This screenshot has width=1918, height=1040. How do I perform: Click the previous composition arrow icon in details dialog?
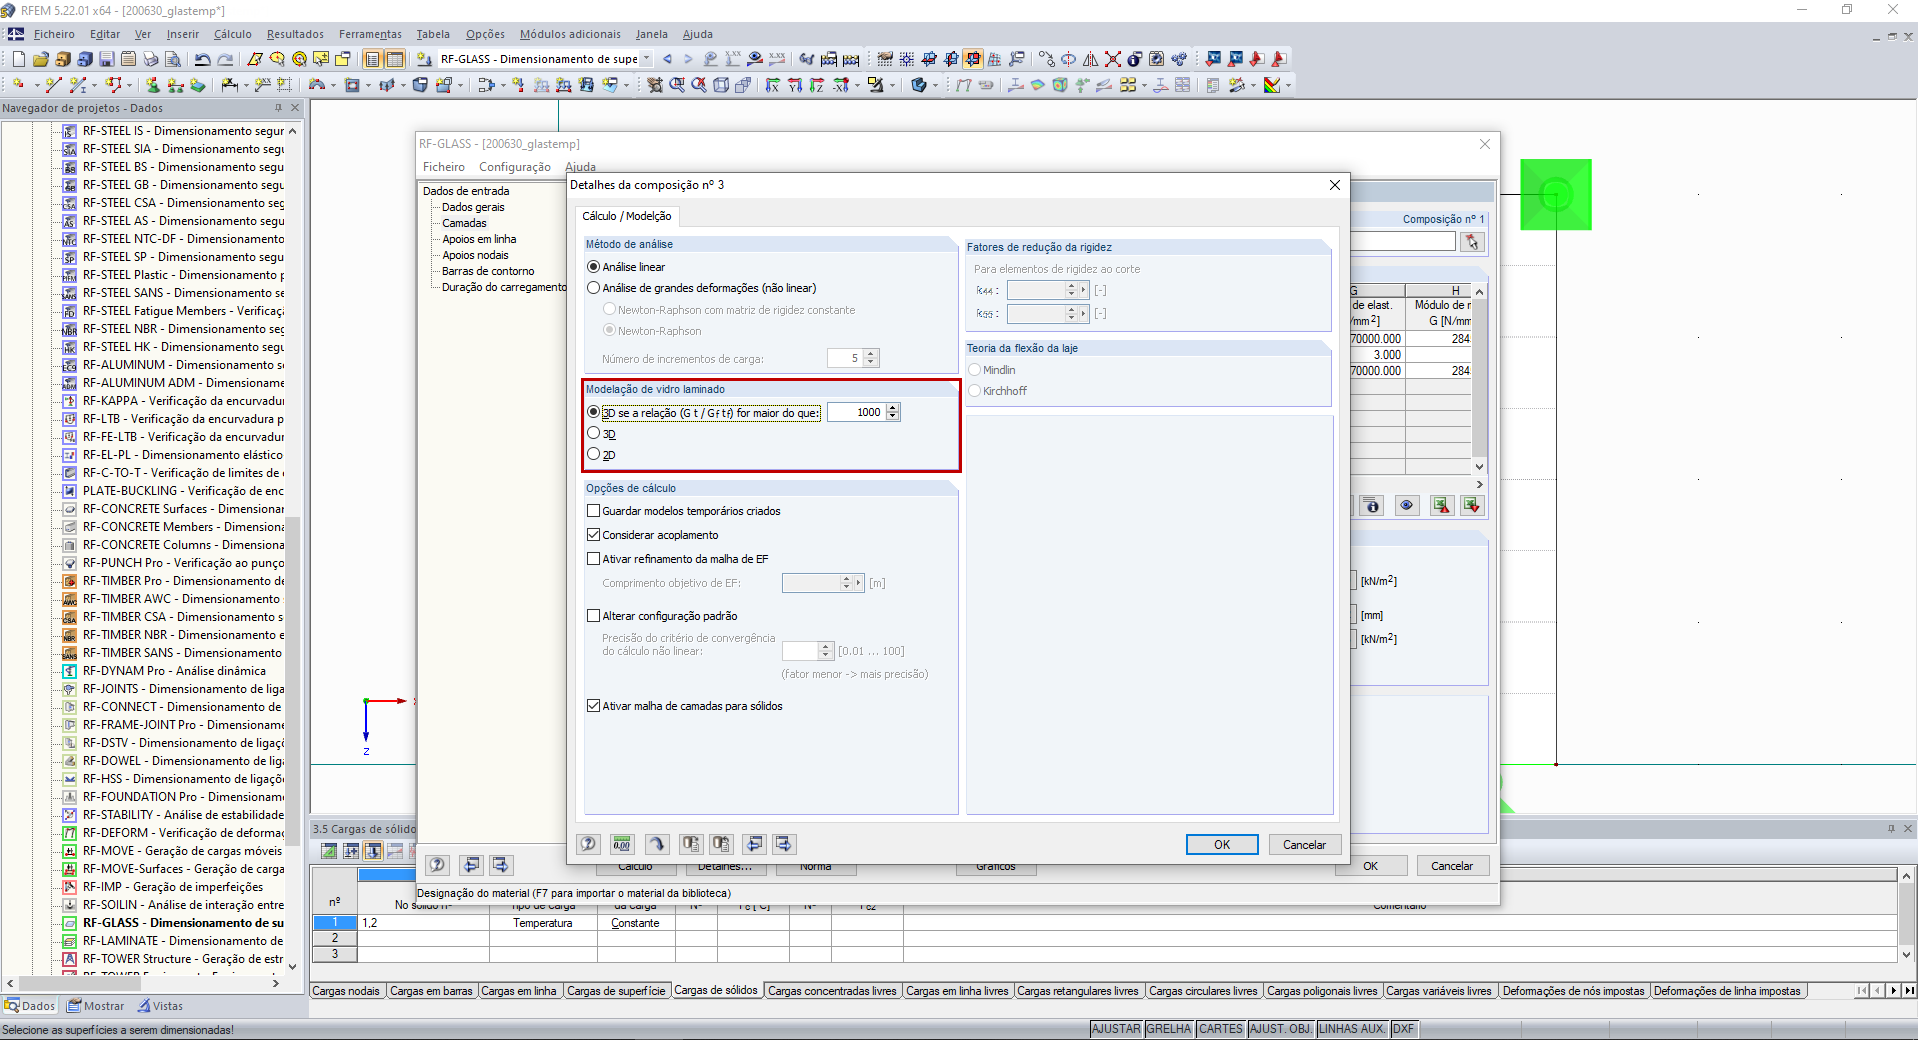click(x=755, y=844)
